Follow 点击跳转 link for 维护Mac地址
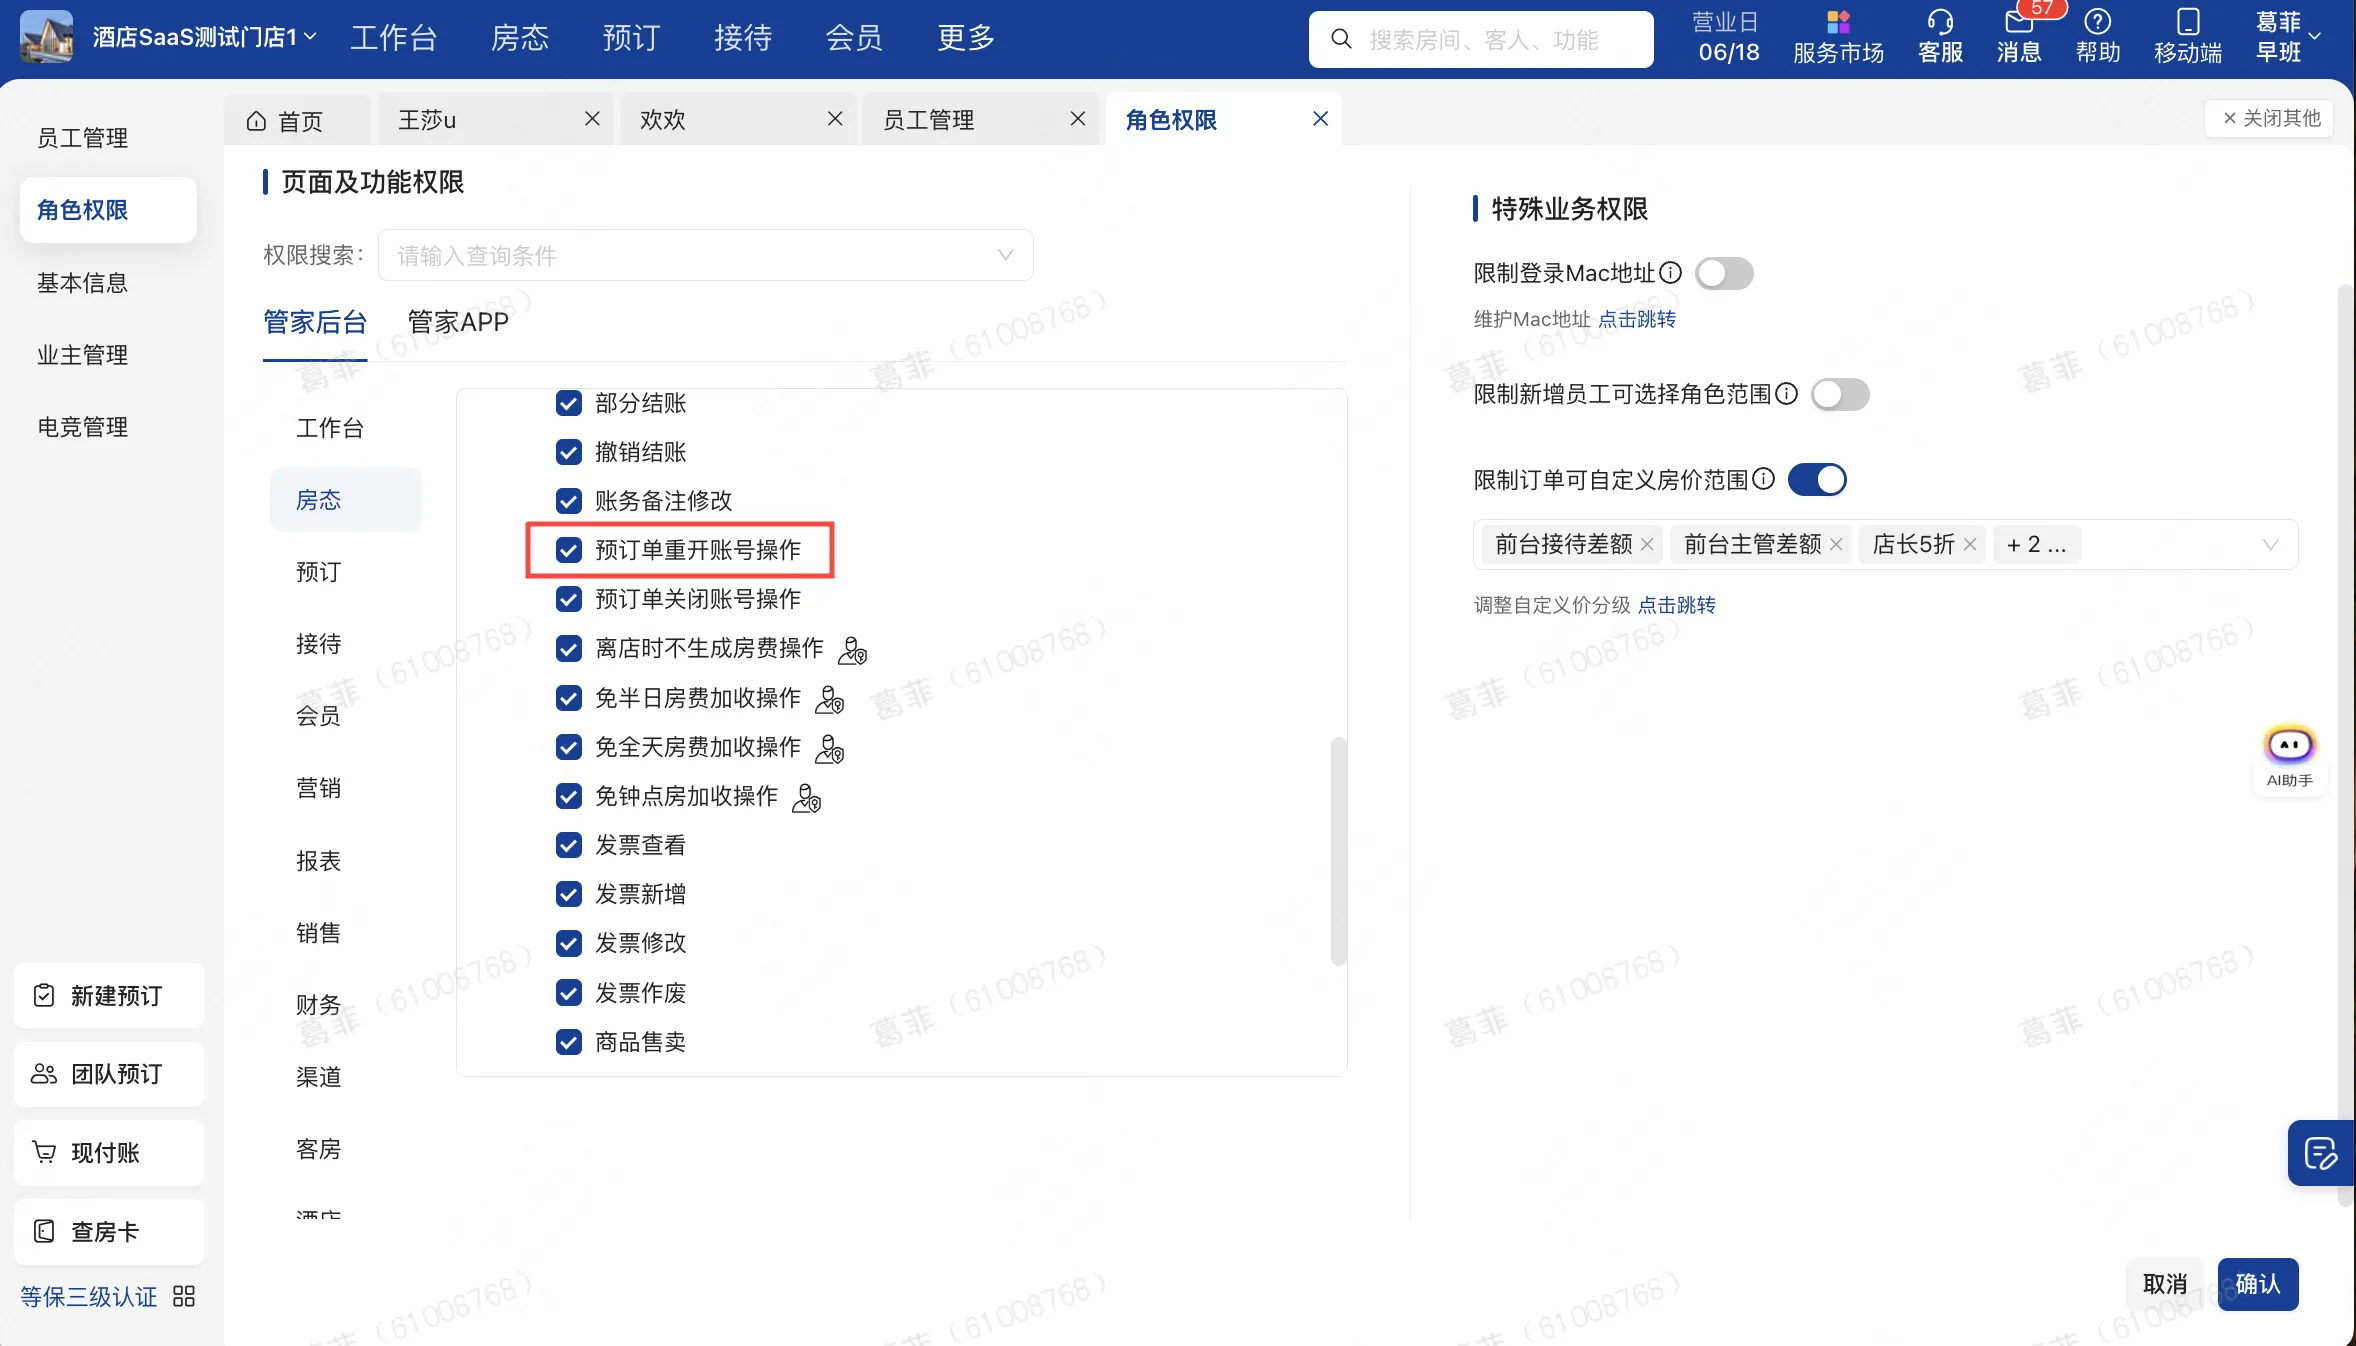The width and height of the screenshot is (2356, 1346). pos(1637,319)
